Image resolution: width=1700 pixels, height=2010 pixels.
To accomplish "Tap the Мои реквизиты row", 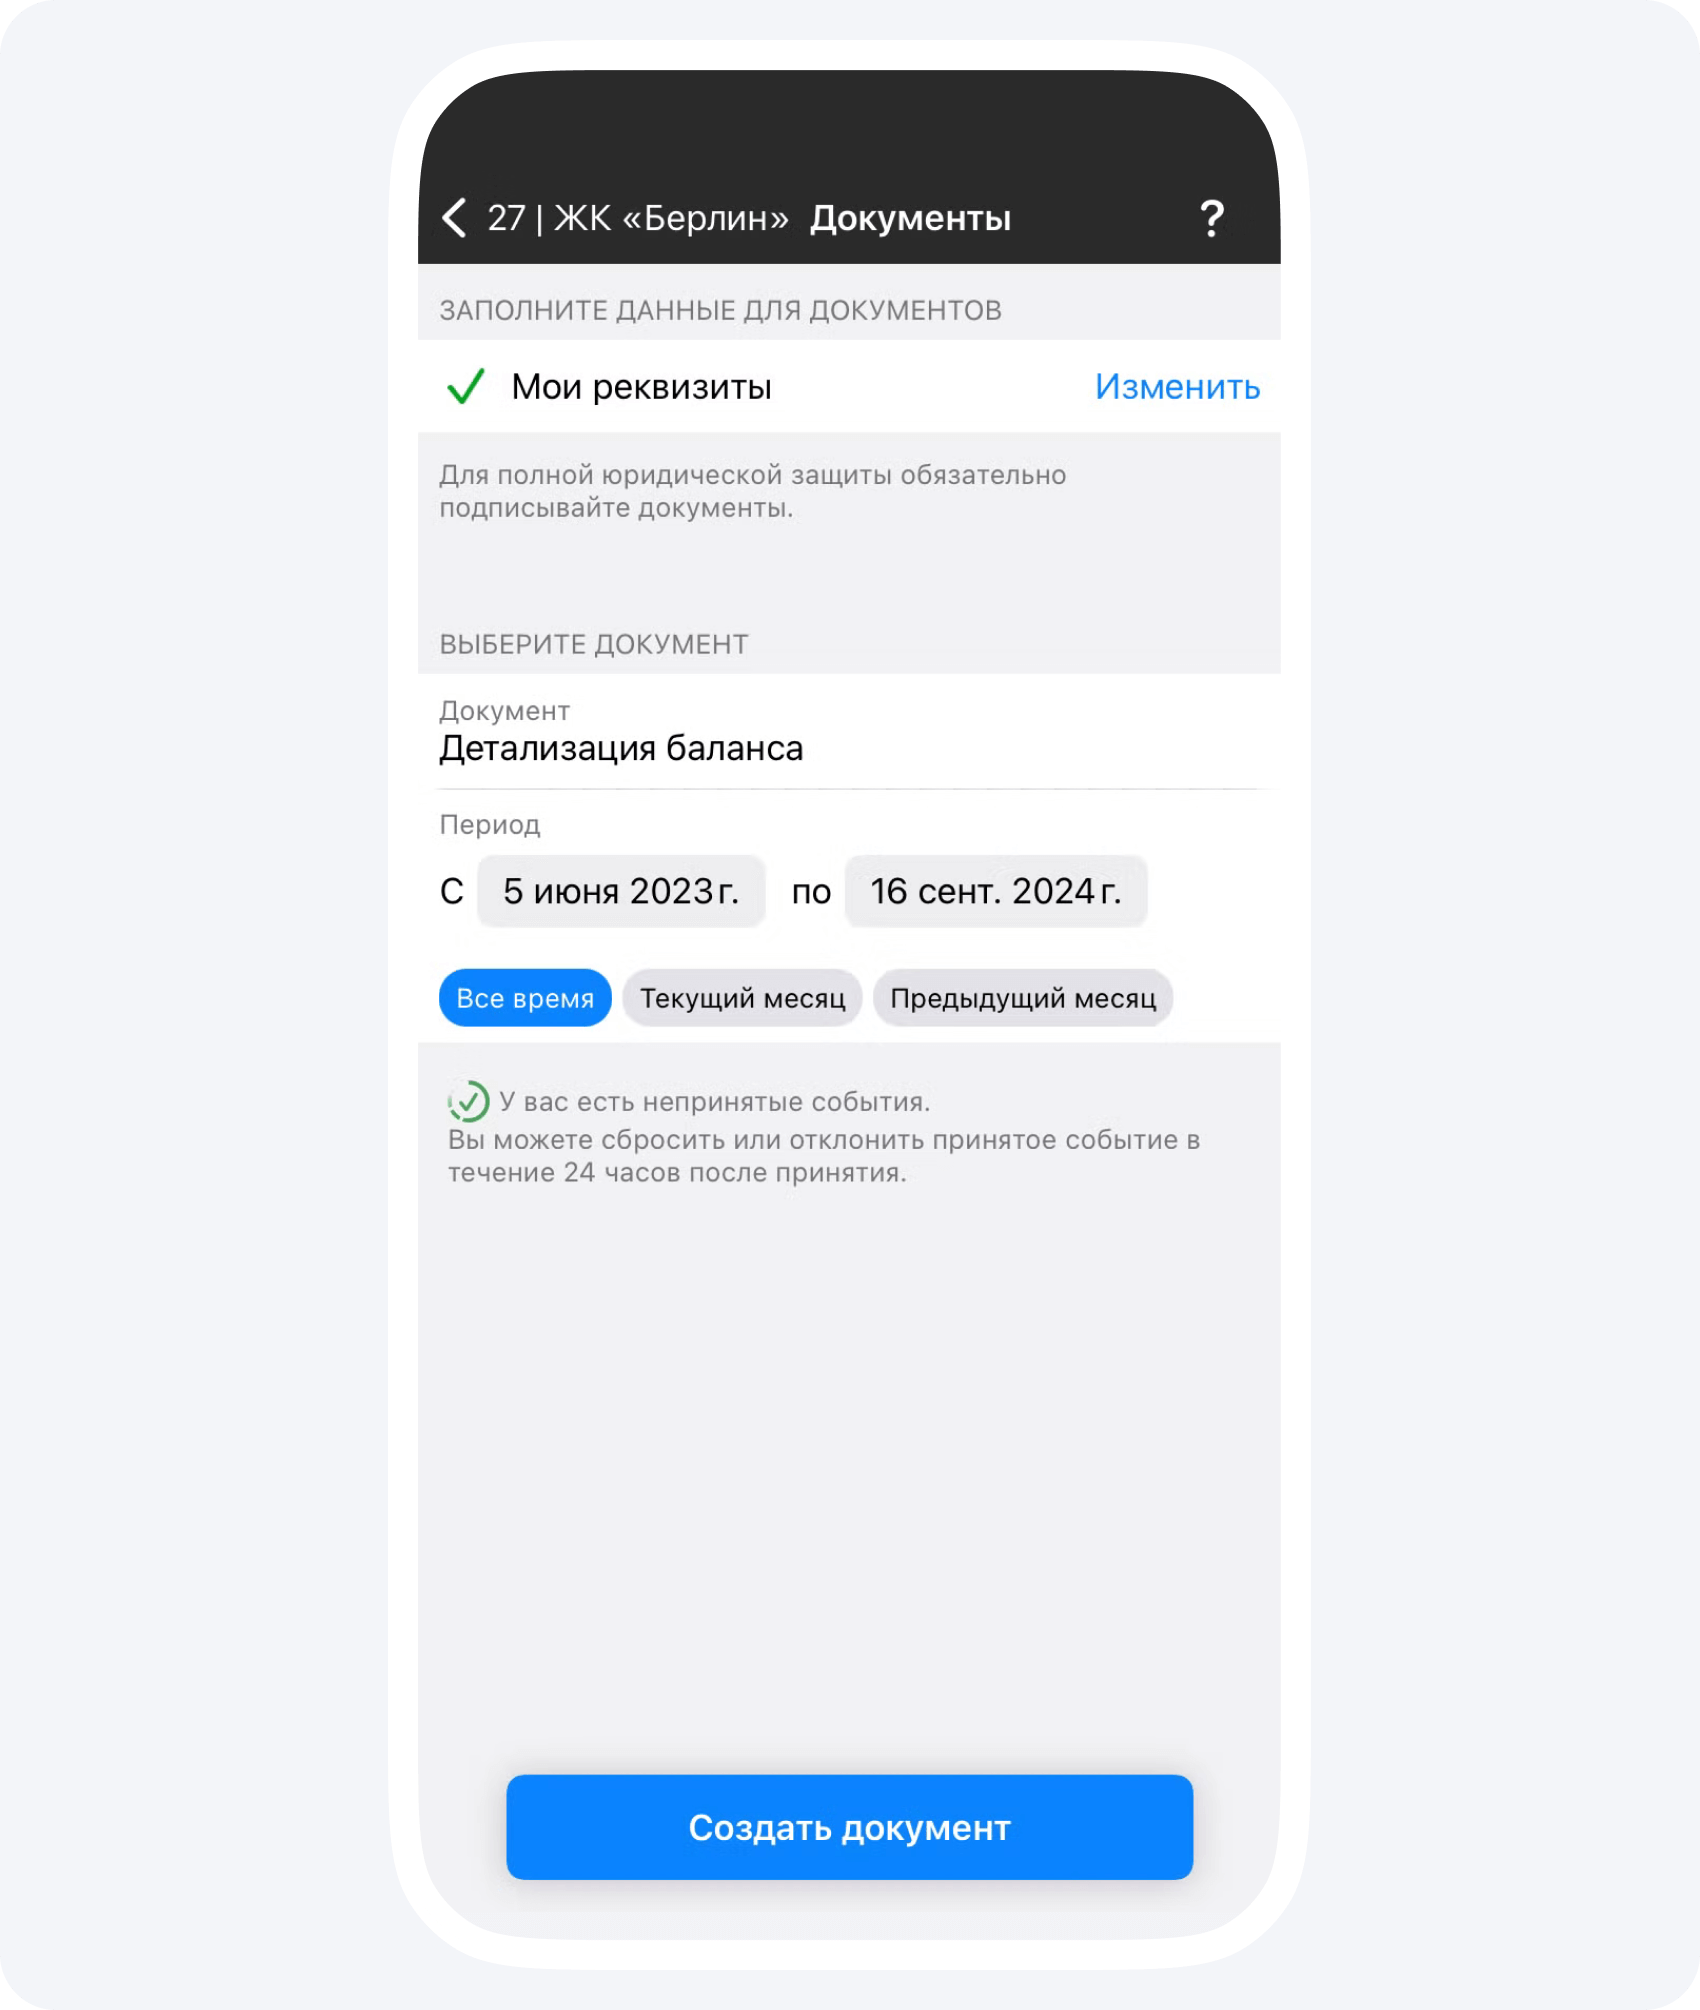I will coord(849,386).
